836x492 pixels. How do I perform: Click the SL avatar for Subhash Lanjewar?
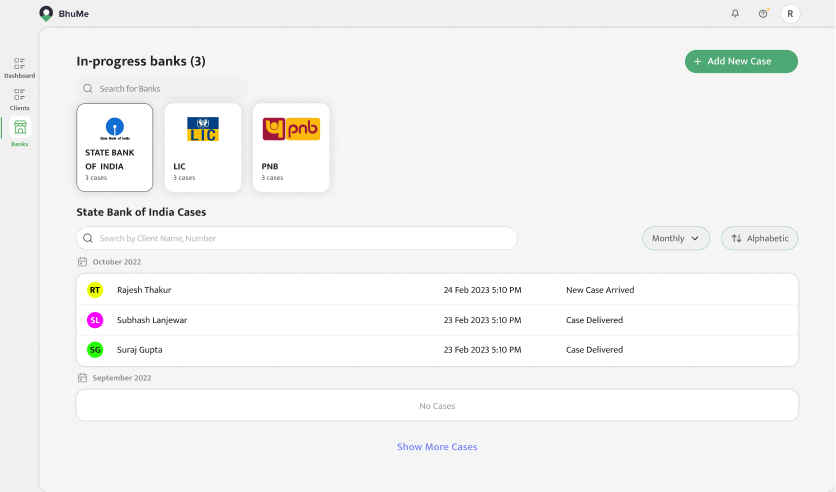pyautogui.click(x=95, y=320)
